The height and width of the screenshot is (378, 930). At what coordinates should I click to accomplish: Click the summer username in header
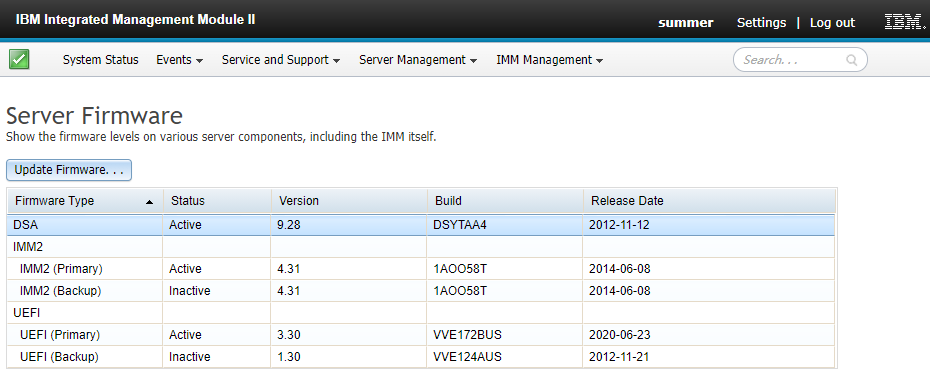point(686,23)
